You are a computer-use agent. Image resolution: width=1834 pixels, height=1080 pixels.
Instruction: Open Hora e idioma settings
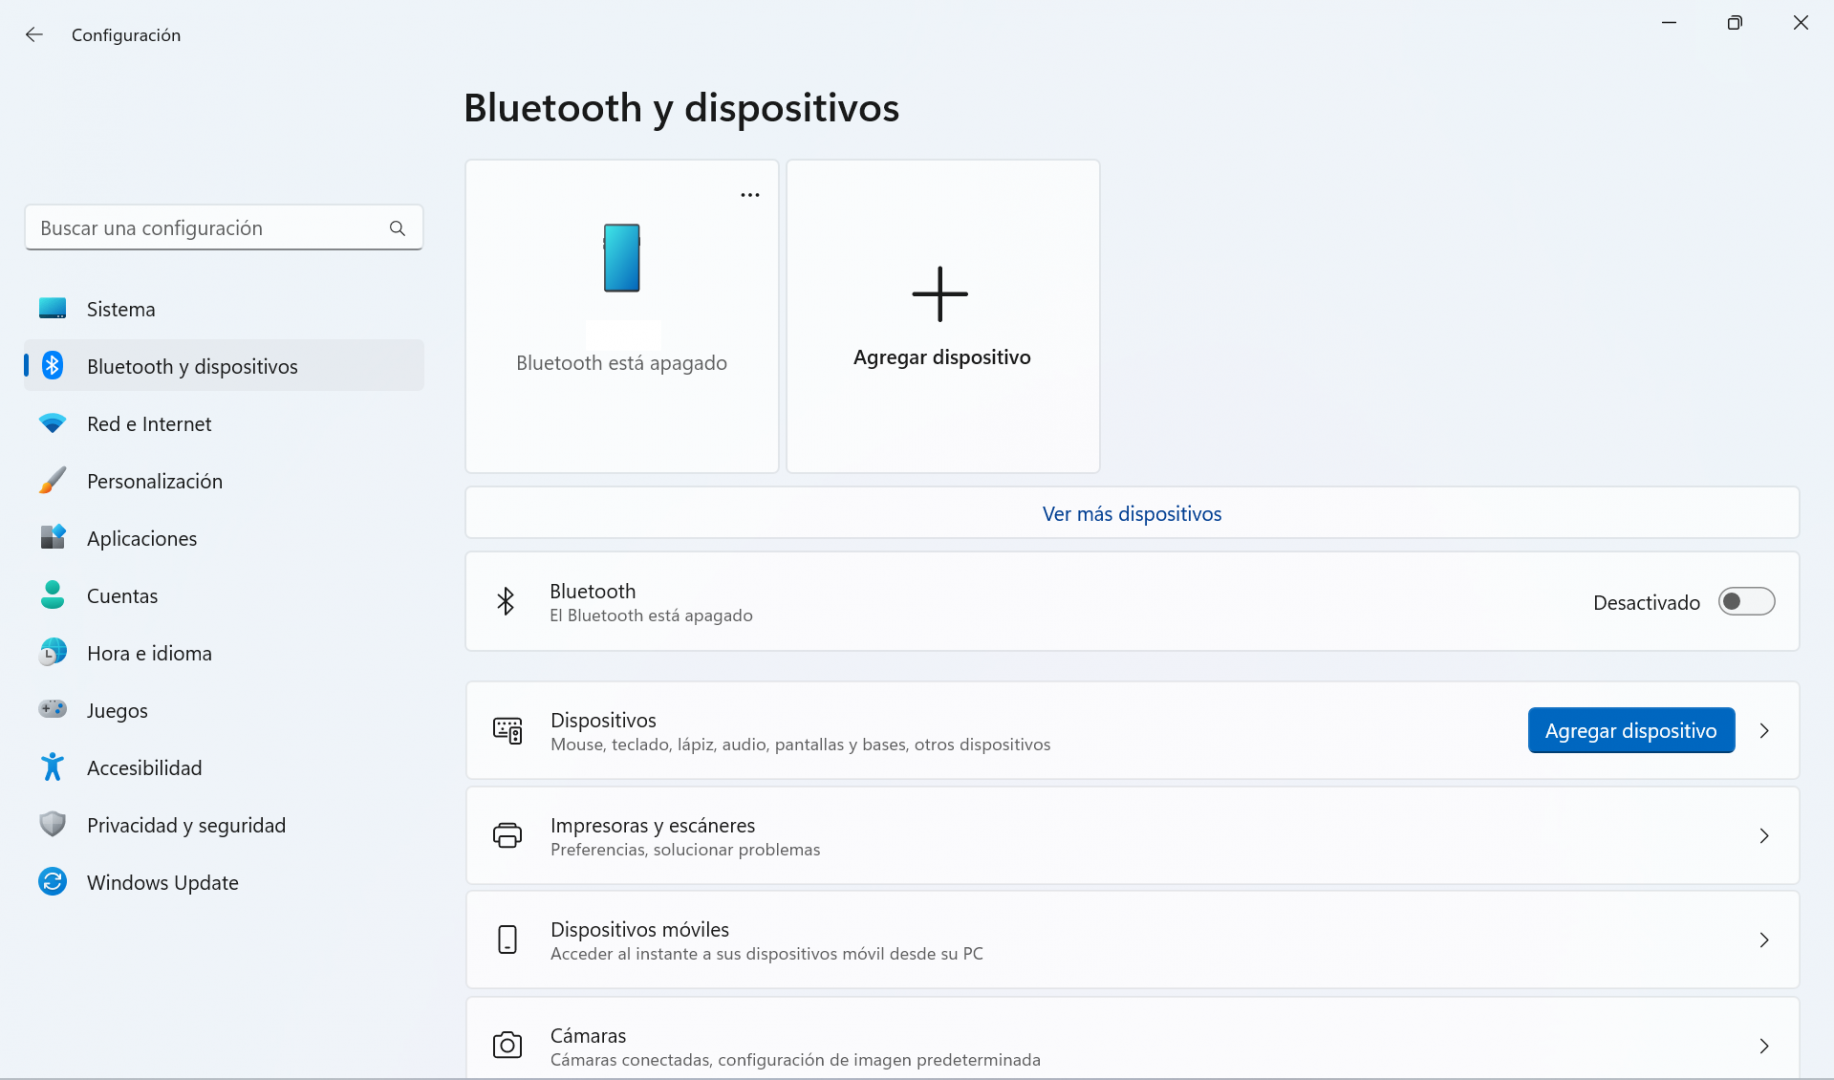tap(149, 653)
